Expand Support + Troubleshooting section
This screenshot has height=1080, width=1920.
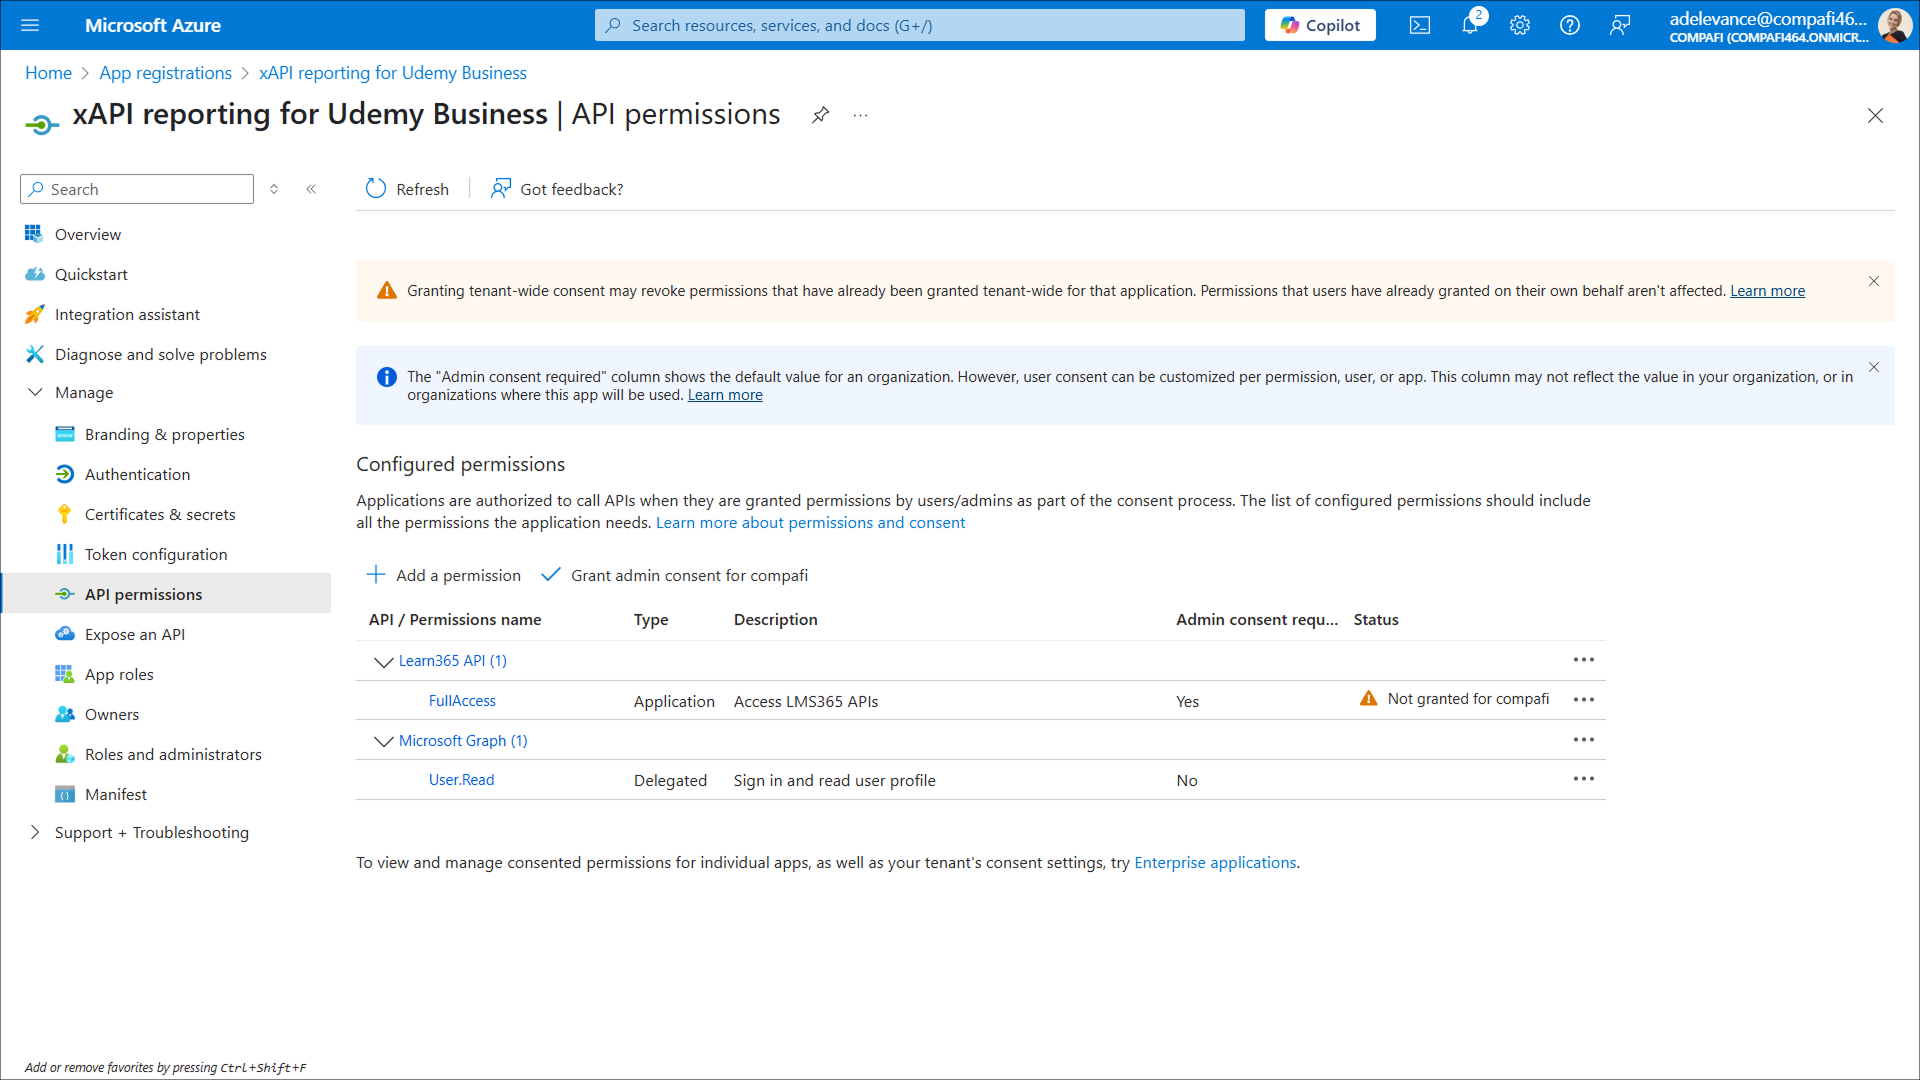click(x=35, y=832)
